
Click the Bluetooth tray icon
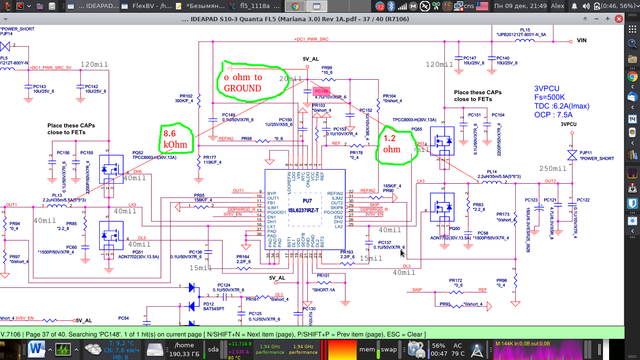(391, 6)
